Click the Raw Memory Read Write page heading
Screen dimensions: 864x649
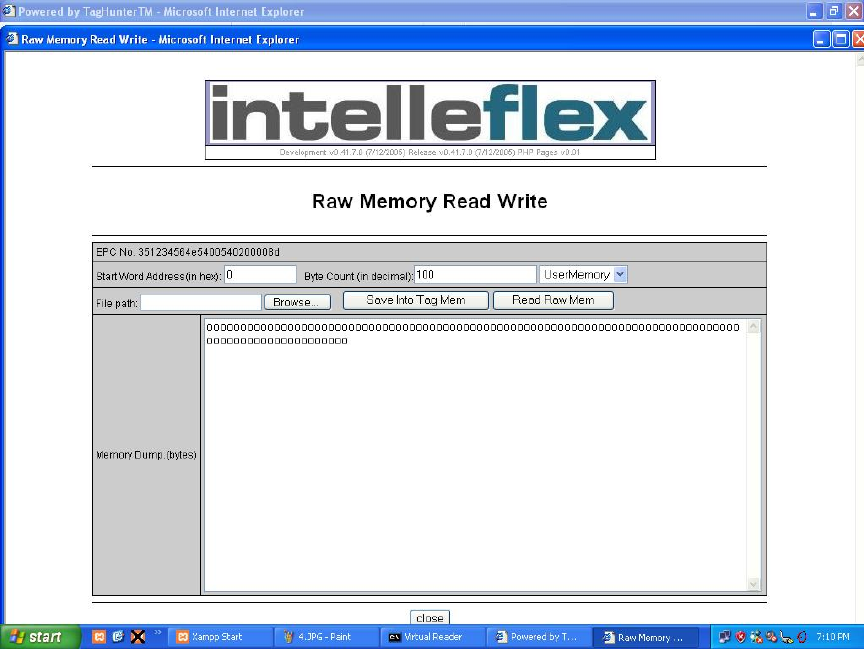click(x=429, y=201)
